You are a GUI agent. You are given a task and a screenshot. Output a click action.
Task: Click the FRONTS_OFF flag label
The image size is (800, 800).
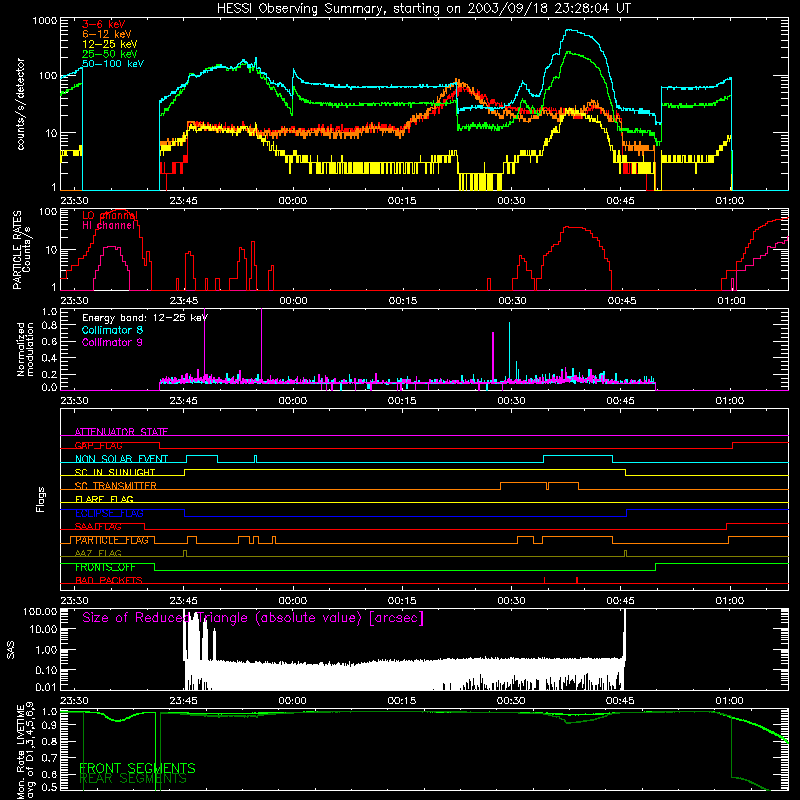pyautogui.click(x=106, y=567)
